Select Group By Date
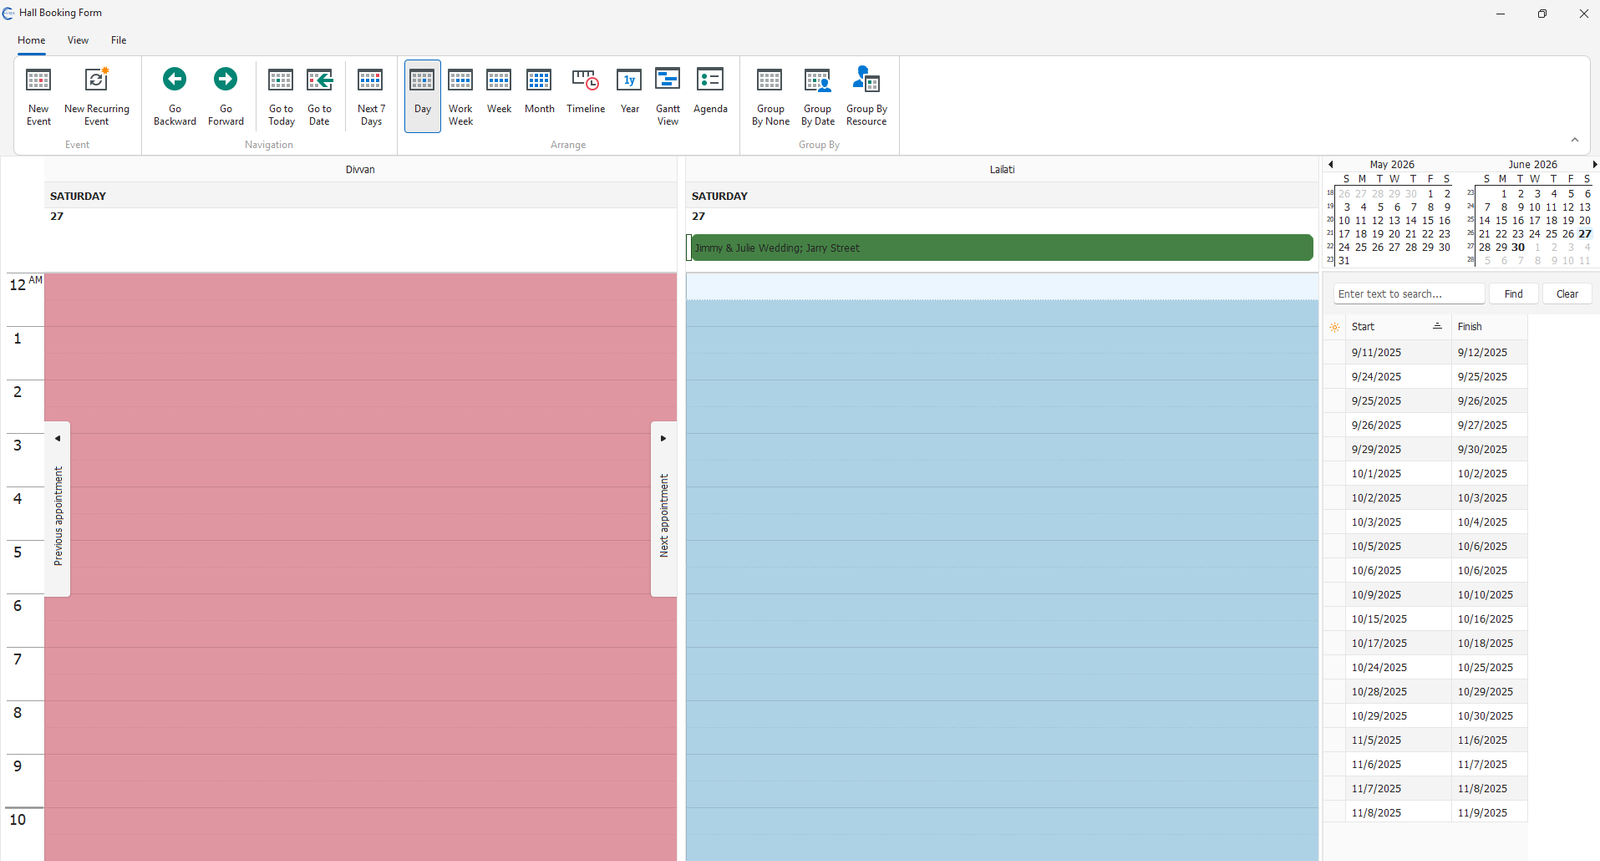 [x=817, y=97]
